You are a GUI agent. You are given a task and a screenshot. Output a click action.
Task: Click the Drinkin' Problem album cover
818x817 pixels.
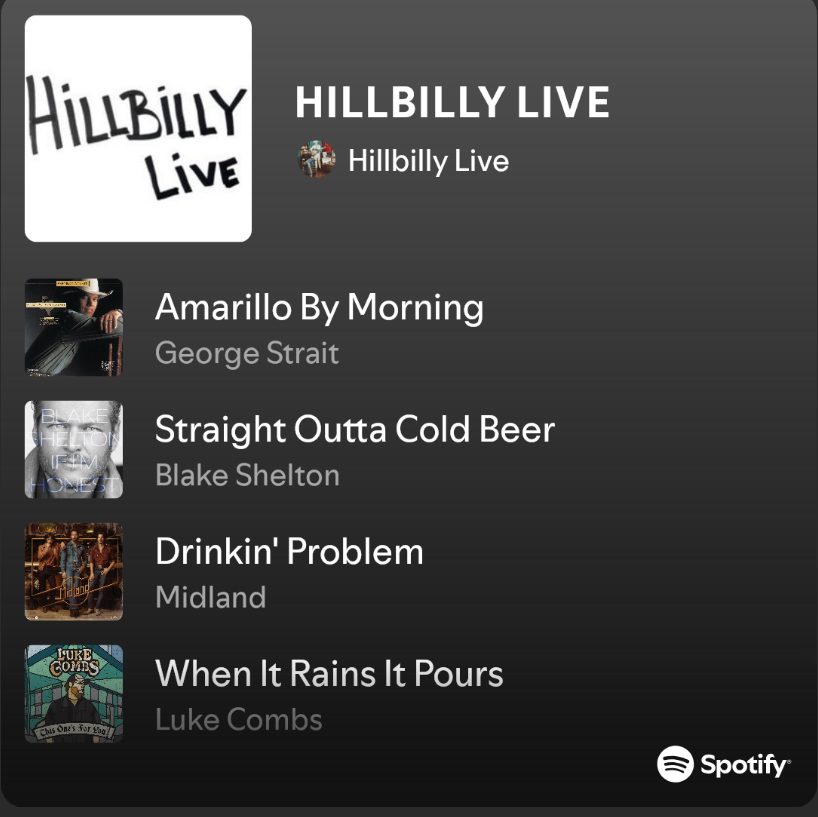click(73, 571)
